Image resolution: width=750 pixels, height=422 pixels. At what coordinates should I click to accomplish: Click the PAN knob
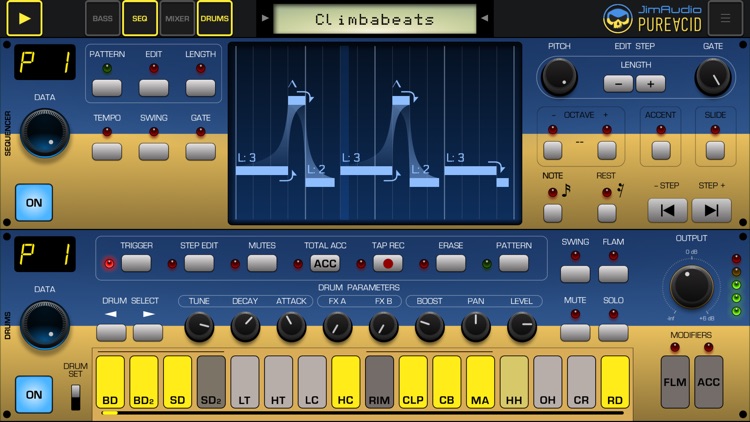click(x=475, y=327)
